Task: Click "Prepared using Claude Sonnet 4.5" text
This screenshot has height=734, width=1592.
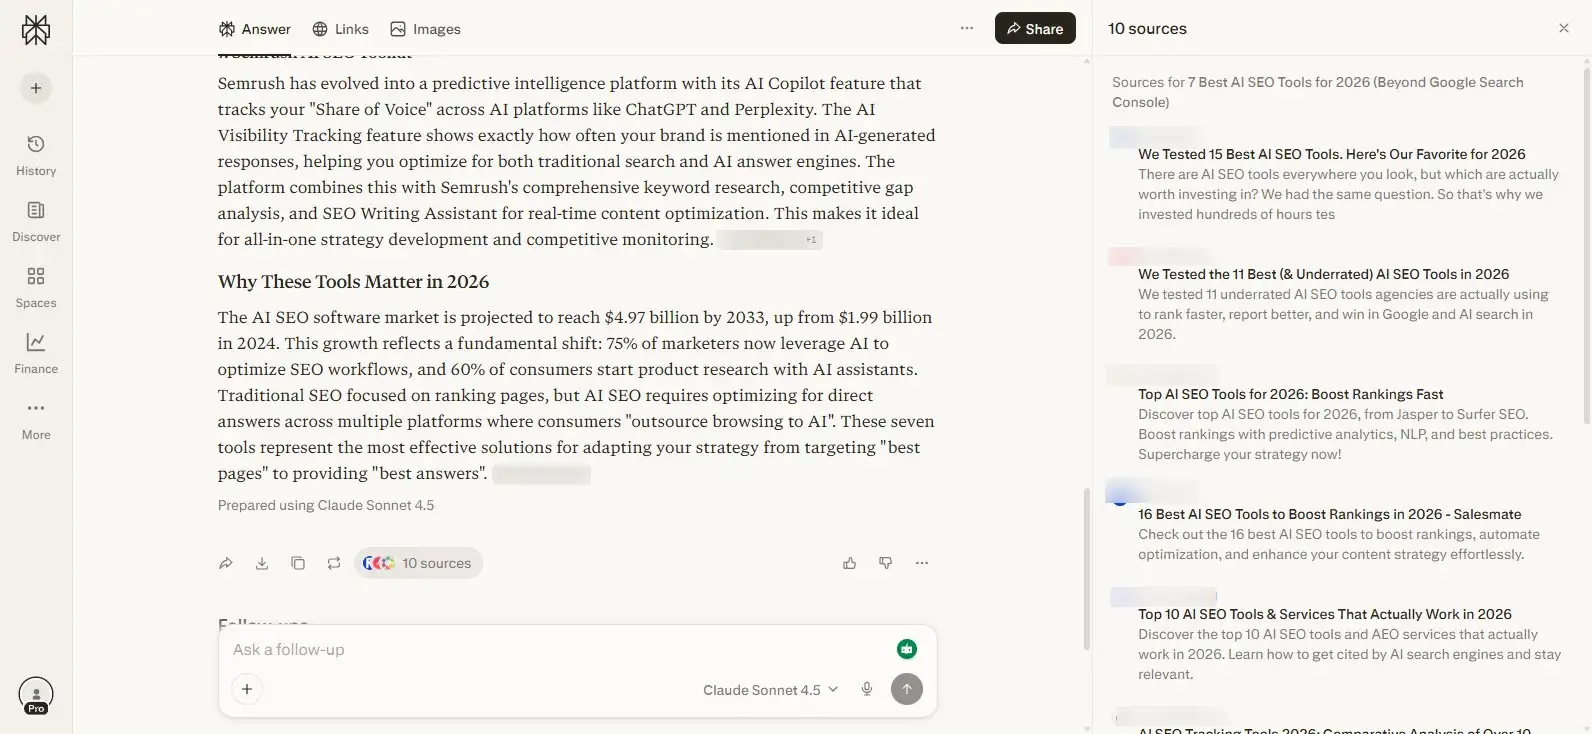Action: coord(326,505)
